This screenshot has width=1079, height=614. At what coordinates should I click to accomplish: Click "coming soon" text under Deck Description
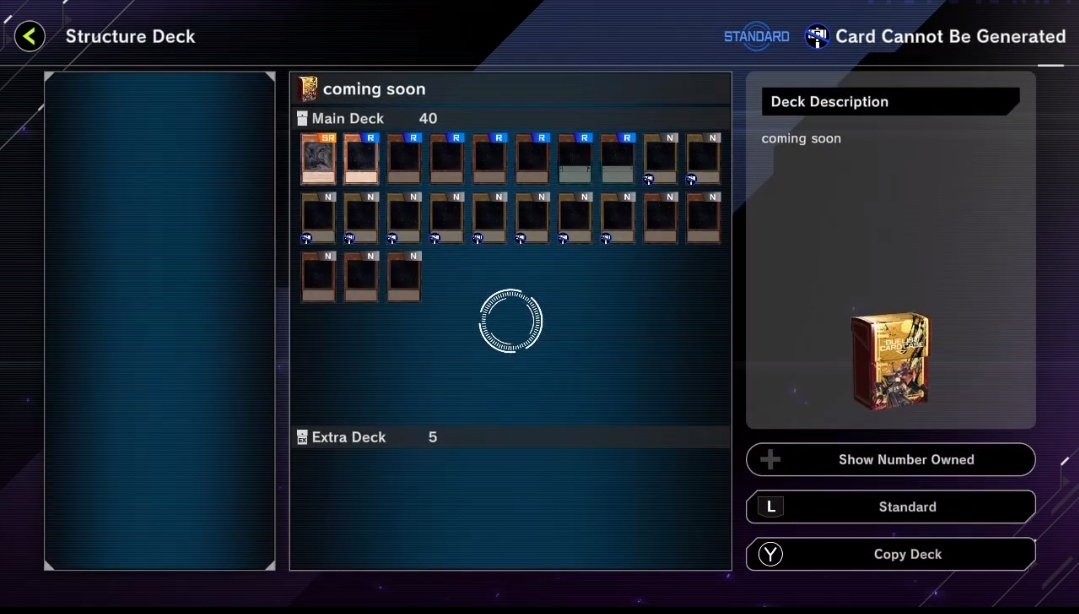point(801,138)
